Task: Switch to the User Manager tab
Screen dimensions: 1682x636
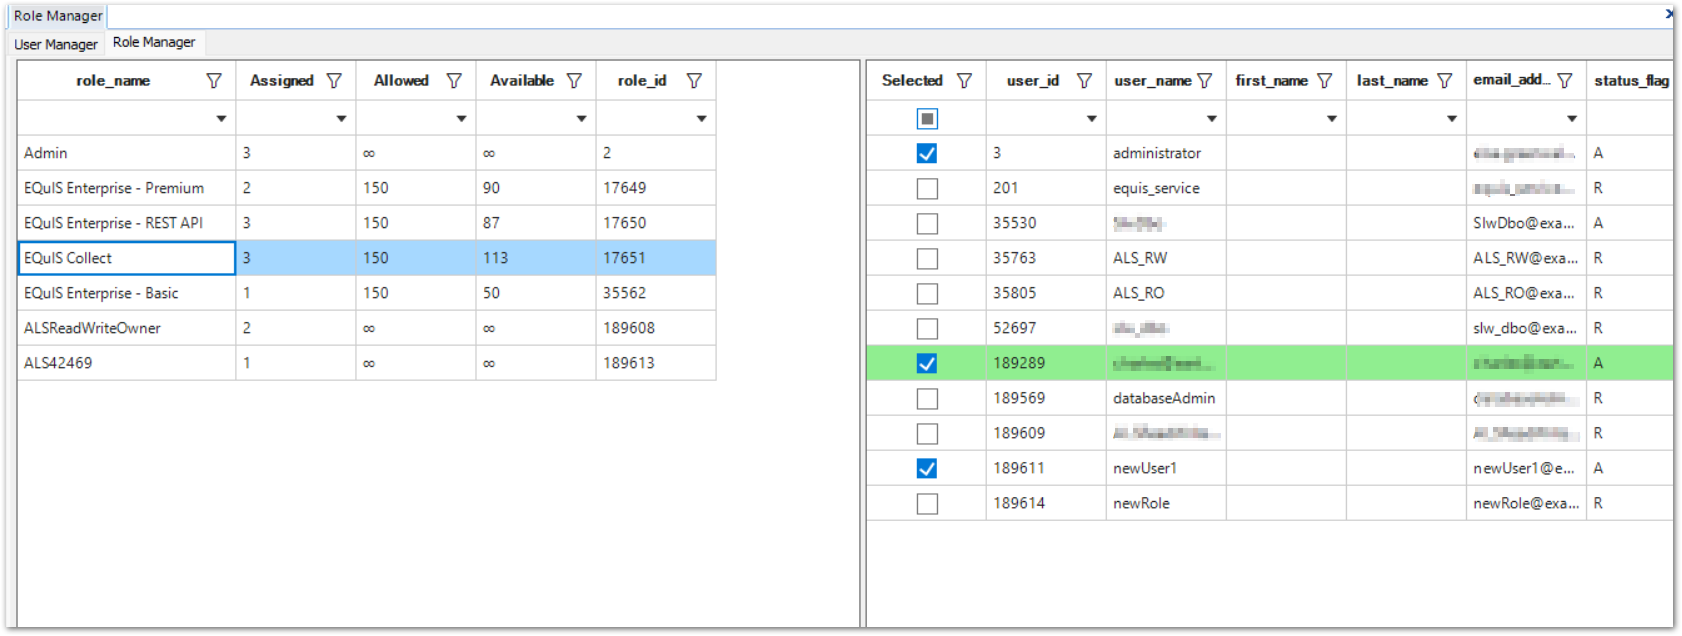Action: pyautogui.click(x=56, y=44)
